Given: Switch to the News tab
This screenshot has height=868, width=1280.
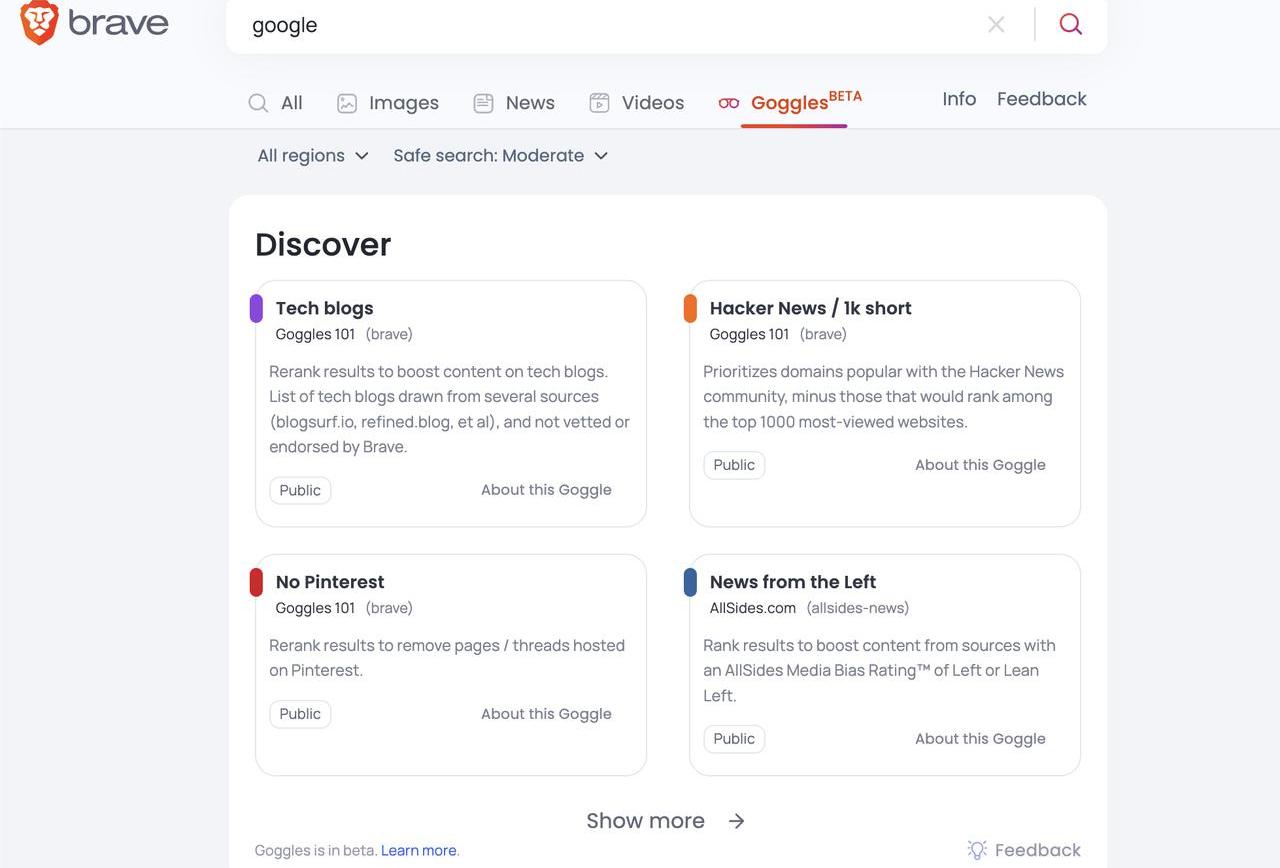Looking at the screenshot, I should (514, 103).
